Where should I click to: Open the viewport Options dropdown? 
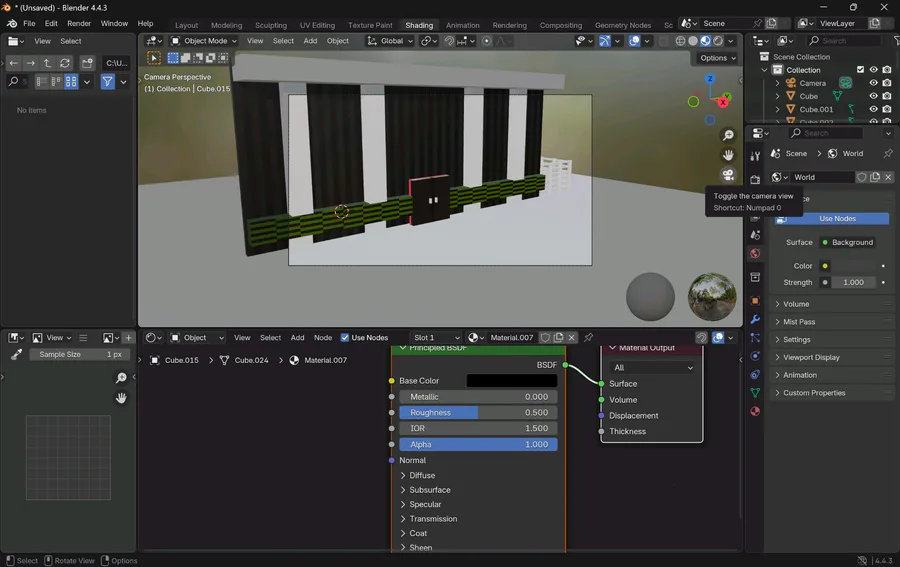717,58
